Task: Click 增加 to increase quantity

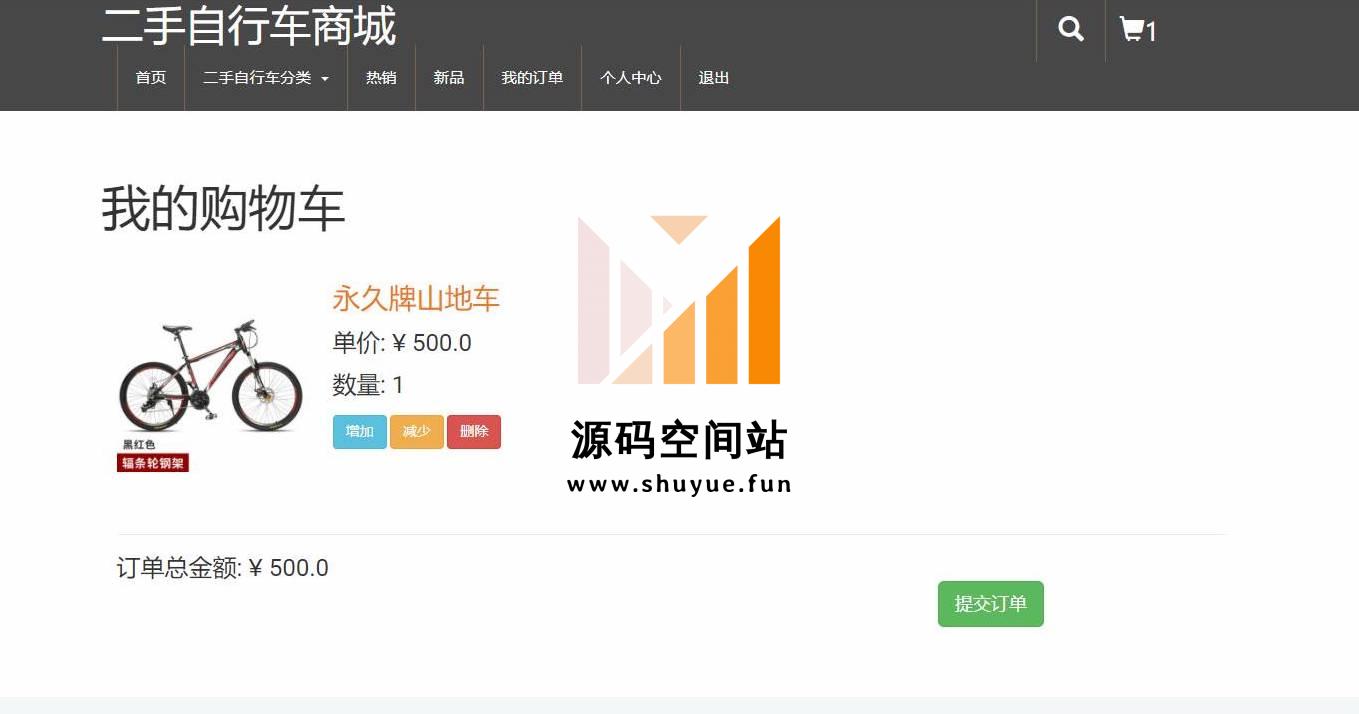Action: (360, 432)
